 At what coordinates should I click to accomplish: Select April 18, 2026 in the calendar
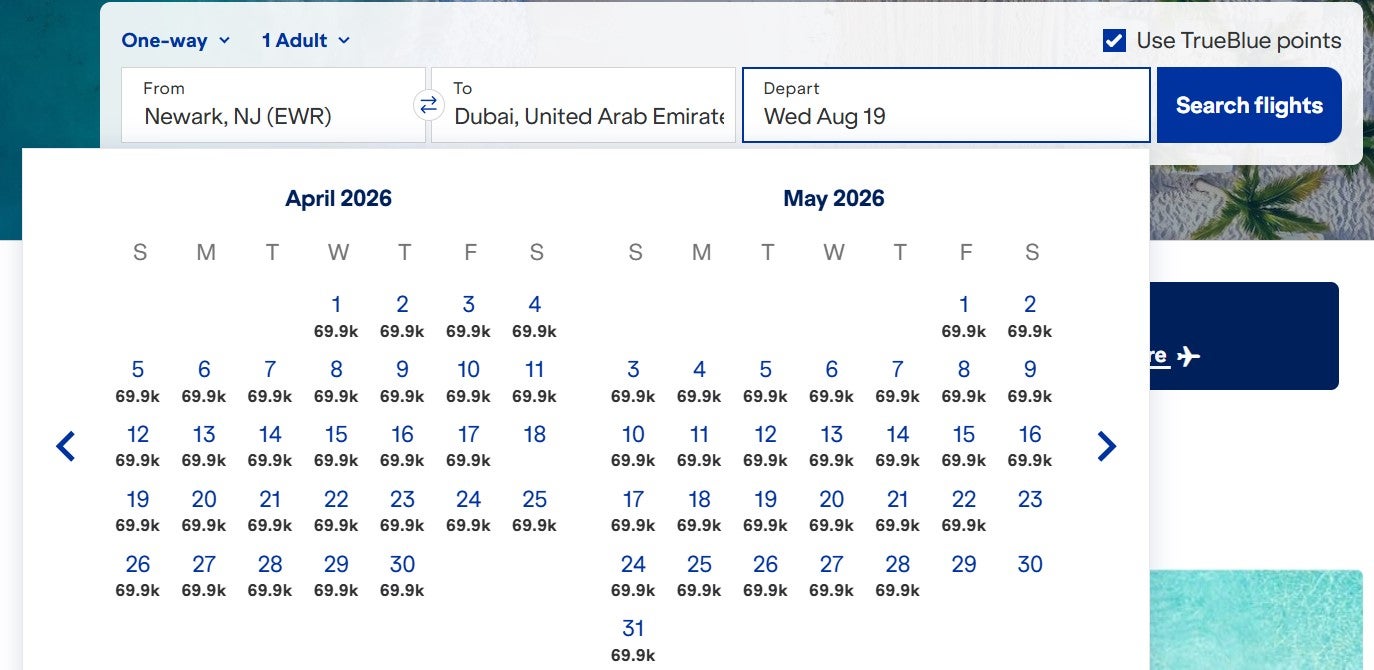click(535, 434)
